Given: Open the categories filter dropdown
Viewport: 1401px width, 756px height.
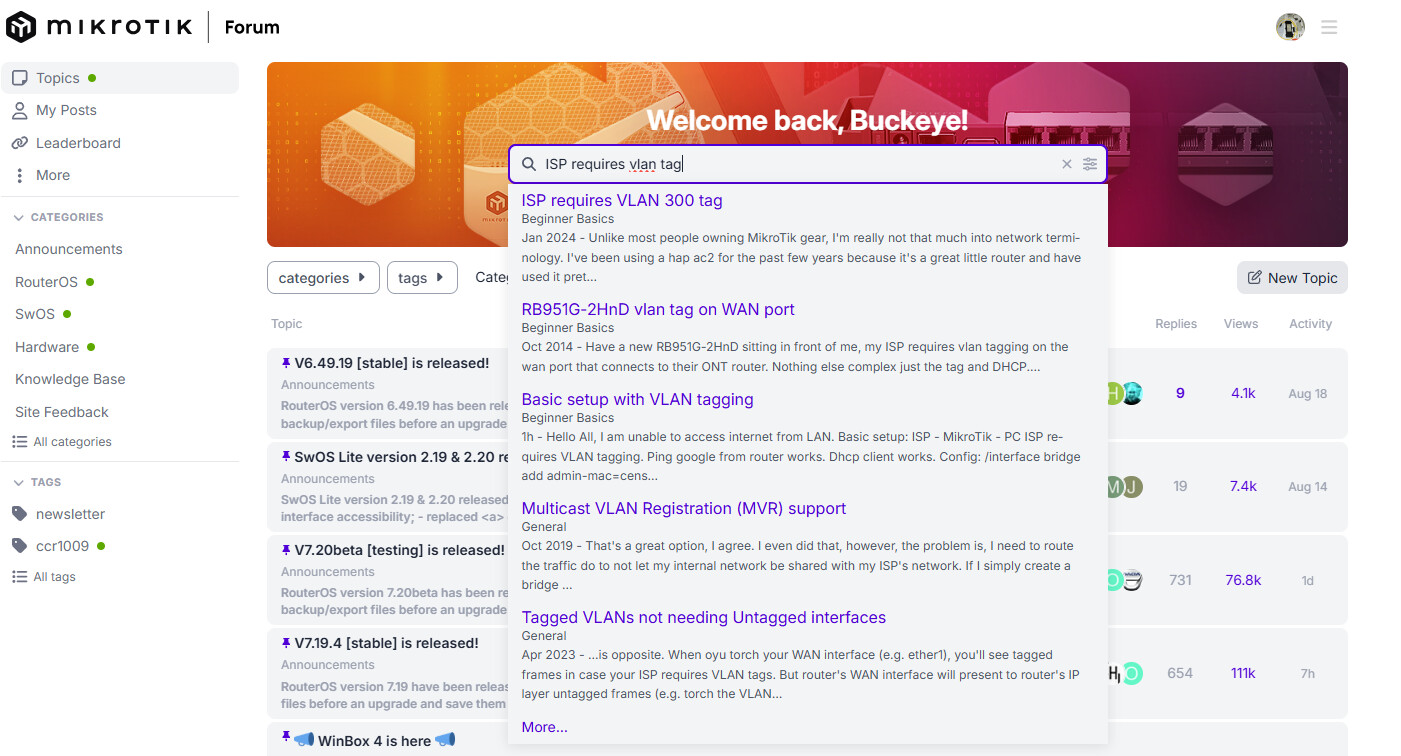Looking at the screenshot, I should [324, 278].
